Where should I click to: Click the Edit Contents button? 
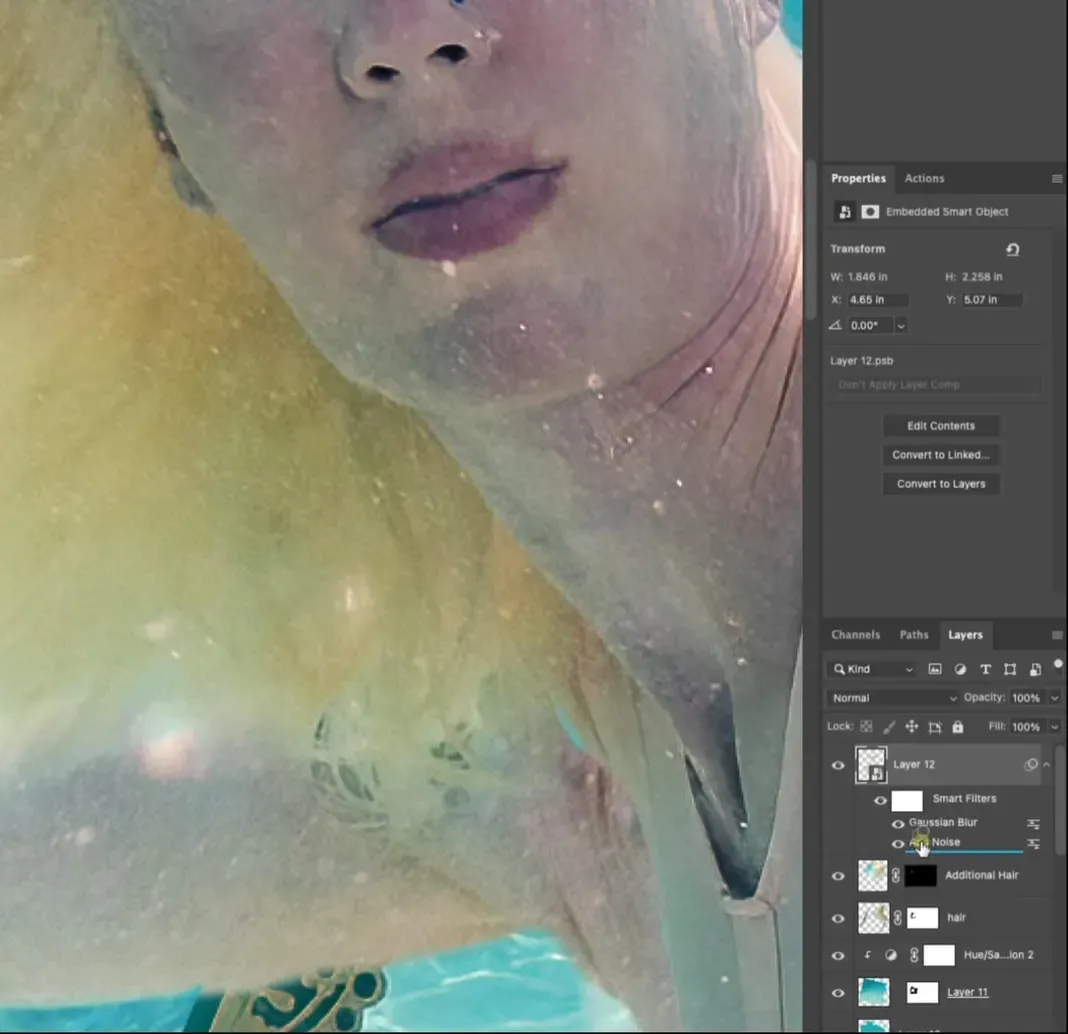coord(940,426)
